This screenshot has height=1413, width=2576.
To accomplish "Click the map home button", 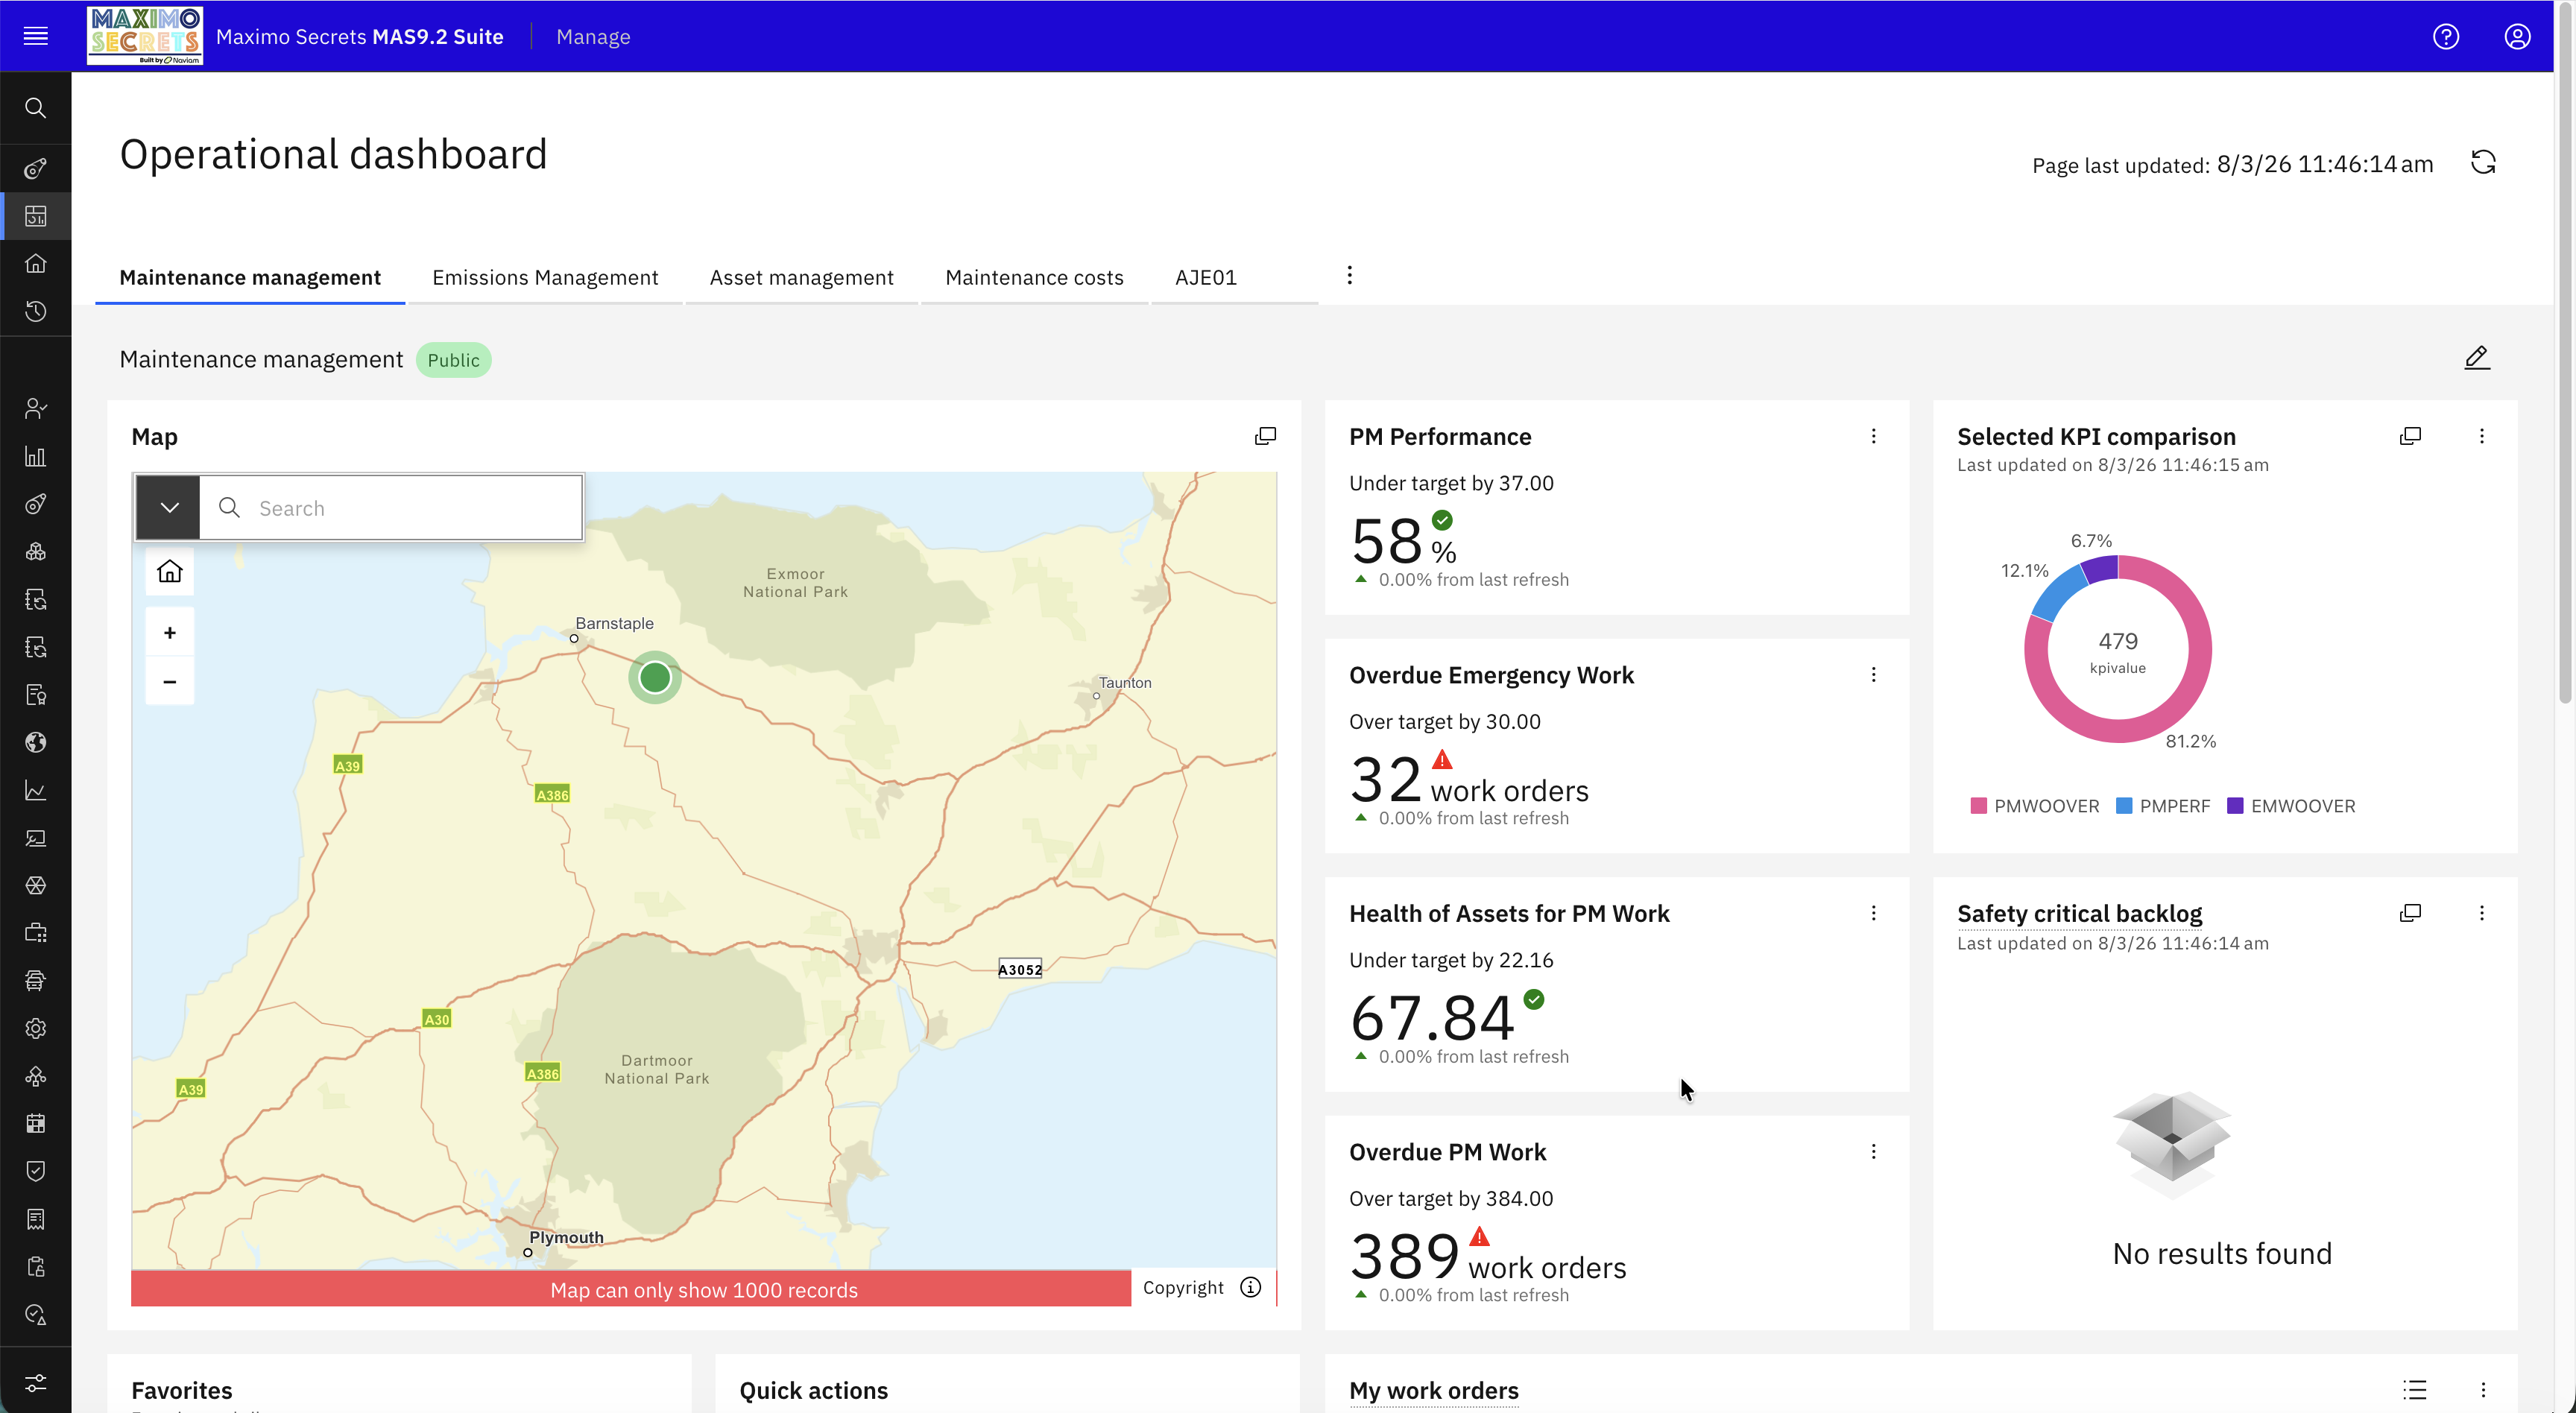I will point(170,571).
